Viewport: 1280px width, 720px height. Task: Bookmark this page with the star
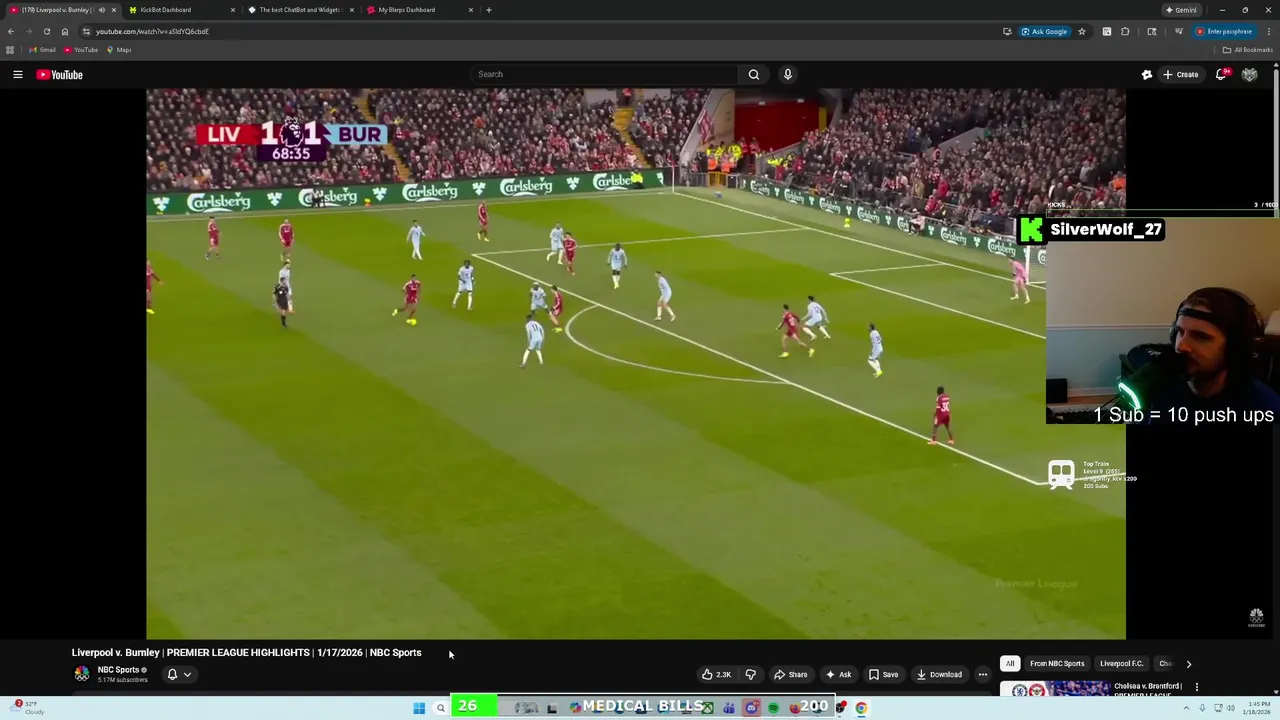1081,31
